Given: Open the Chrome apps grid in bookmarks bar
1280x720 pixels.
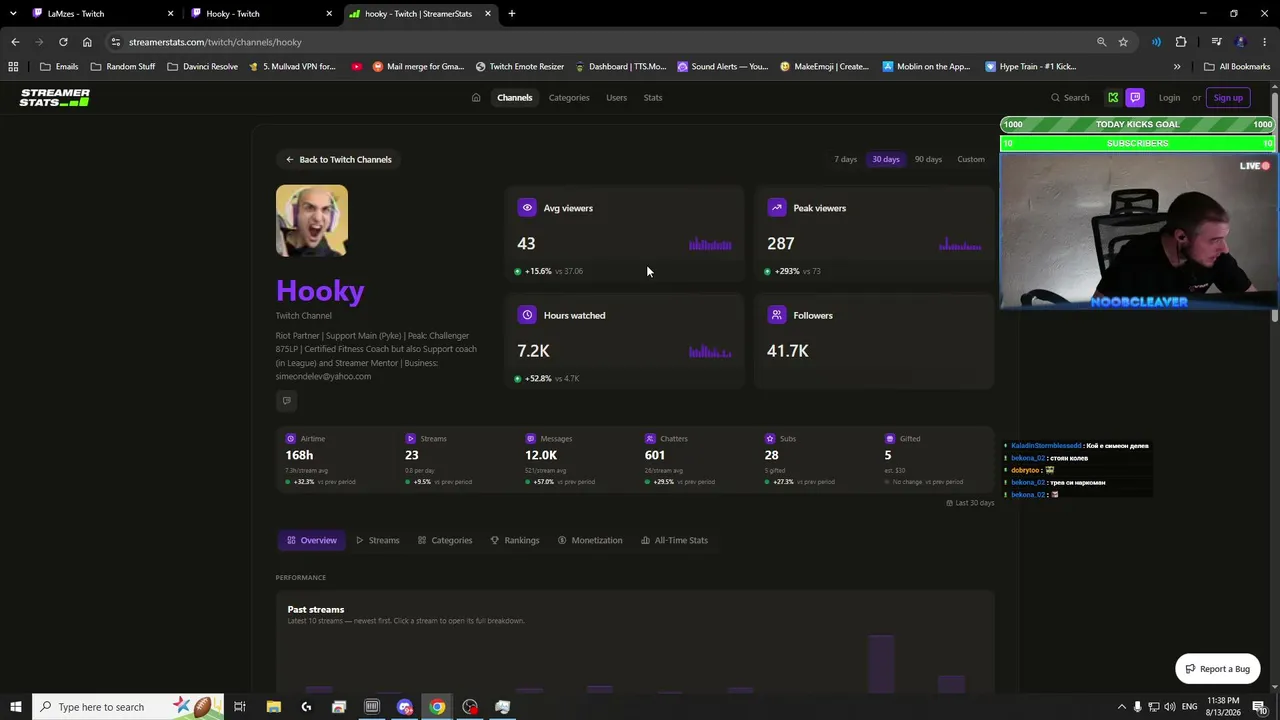Looking at the screenshot, I should point(13,67).
